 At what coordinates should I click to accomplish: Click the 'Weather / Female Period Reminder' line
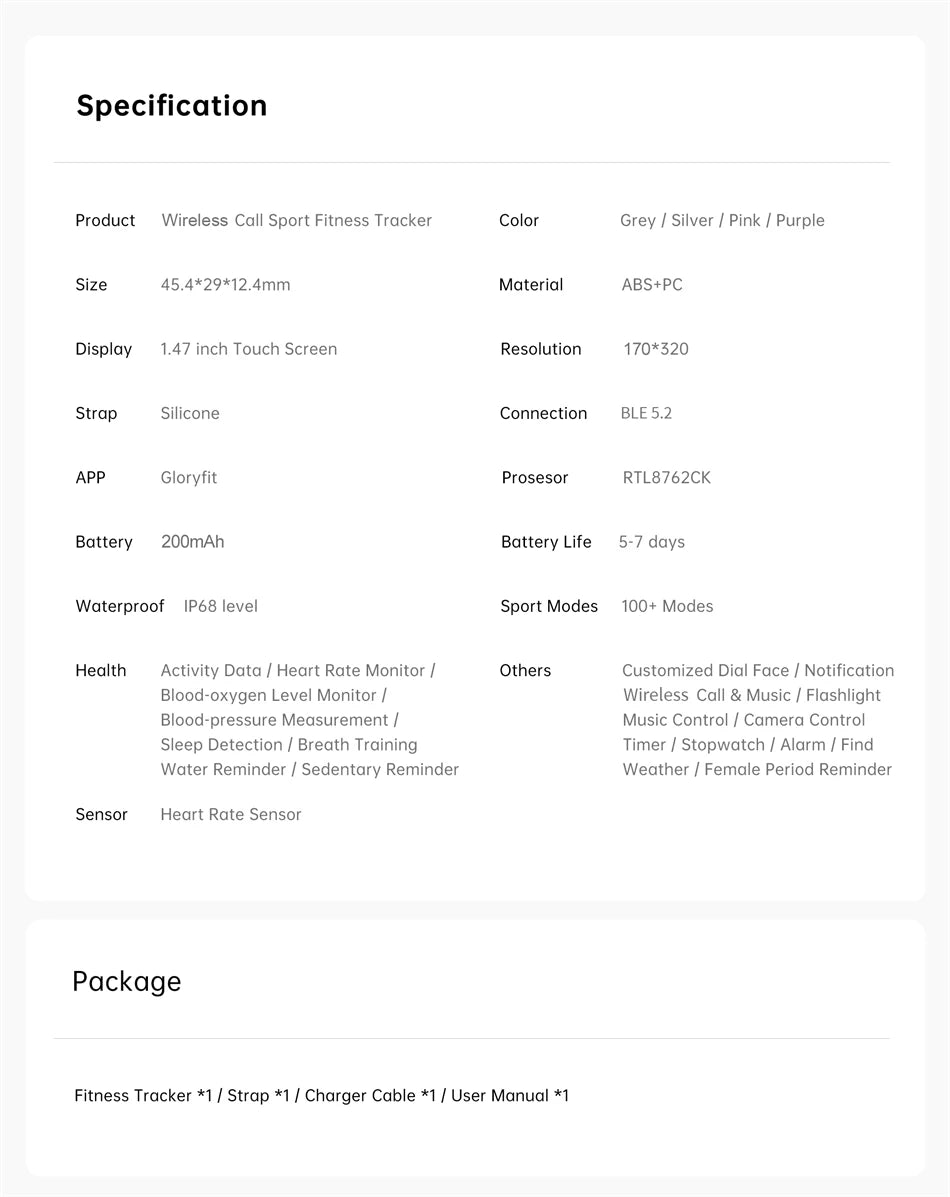(757, 769)
